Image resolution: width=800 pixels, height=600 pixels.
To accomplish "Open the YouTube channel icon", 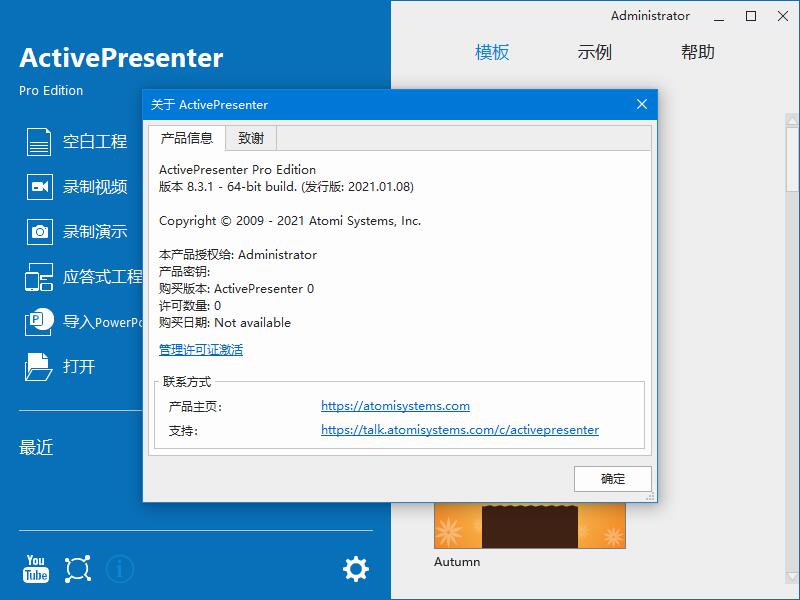I will tap(36, 569).
